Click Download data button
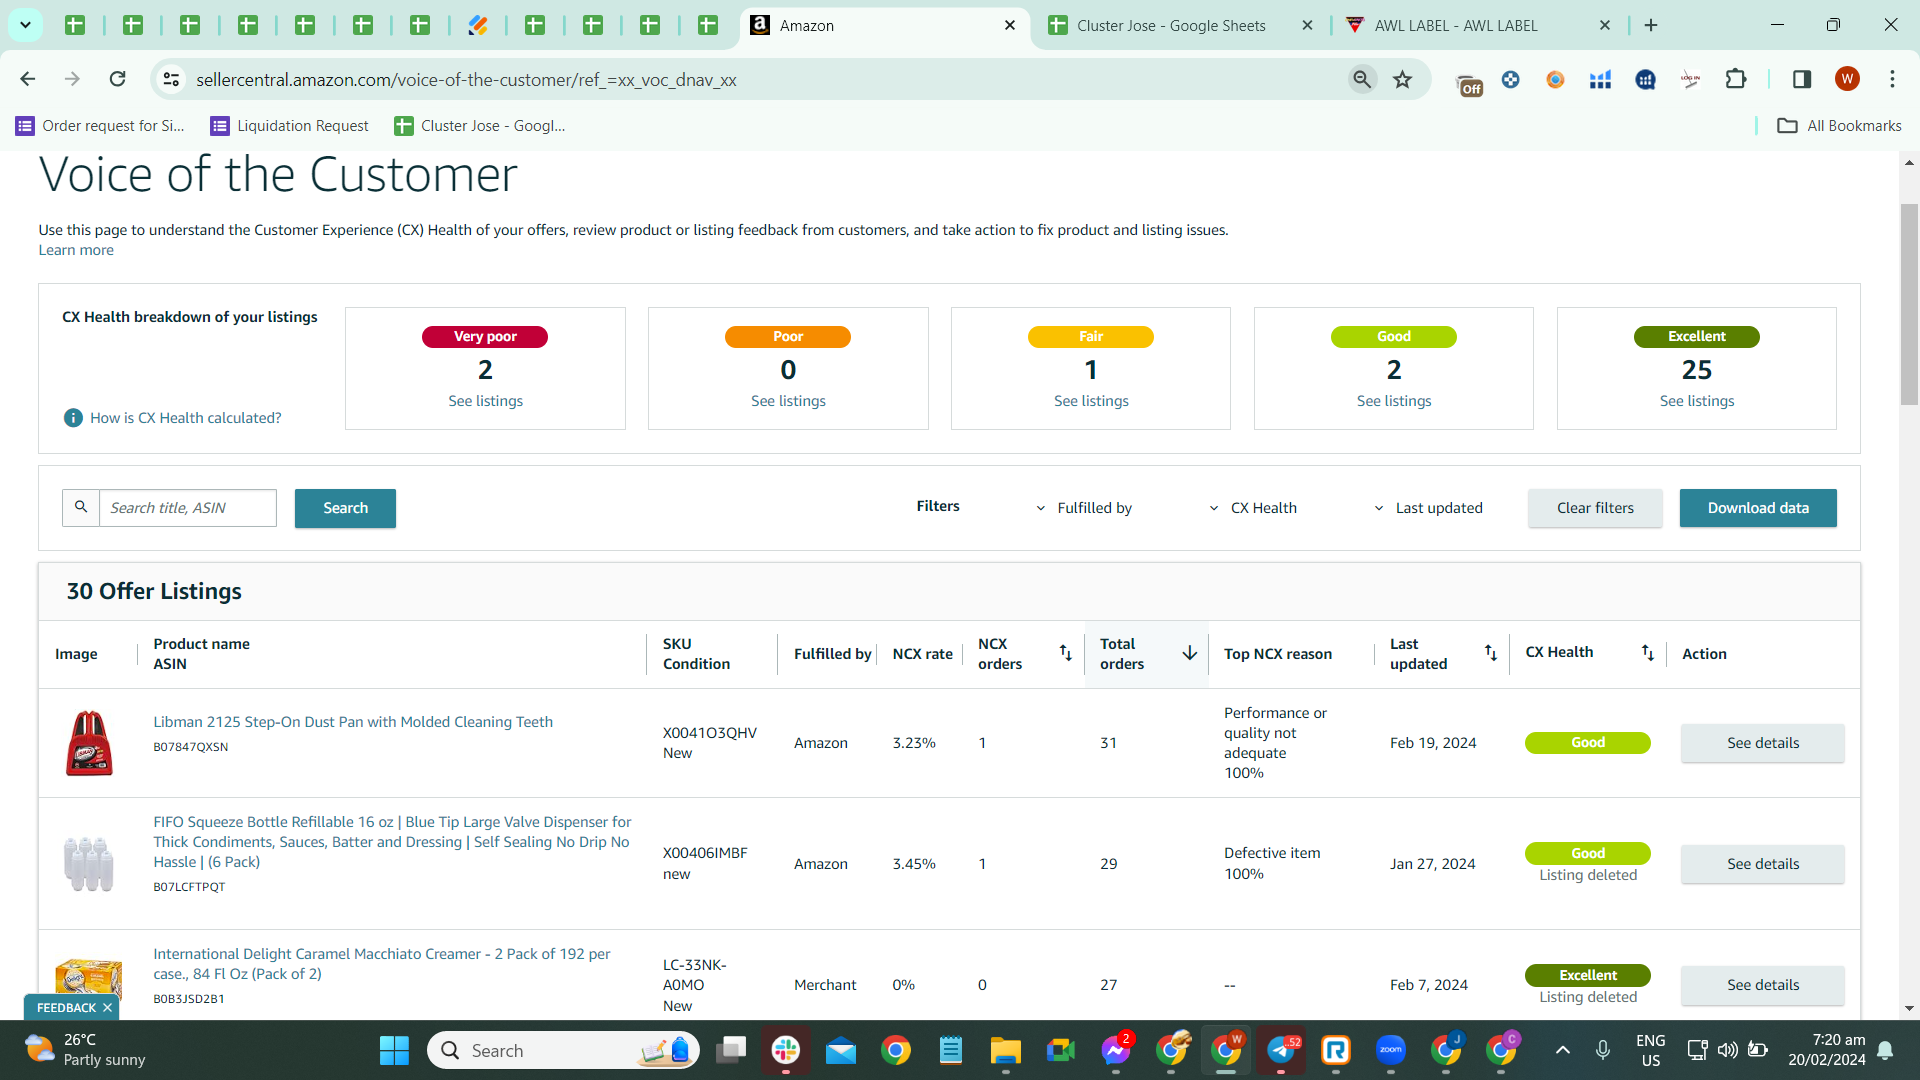This screenshot has height=1080, width=1920. click(1758, 508)
